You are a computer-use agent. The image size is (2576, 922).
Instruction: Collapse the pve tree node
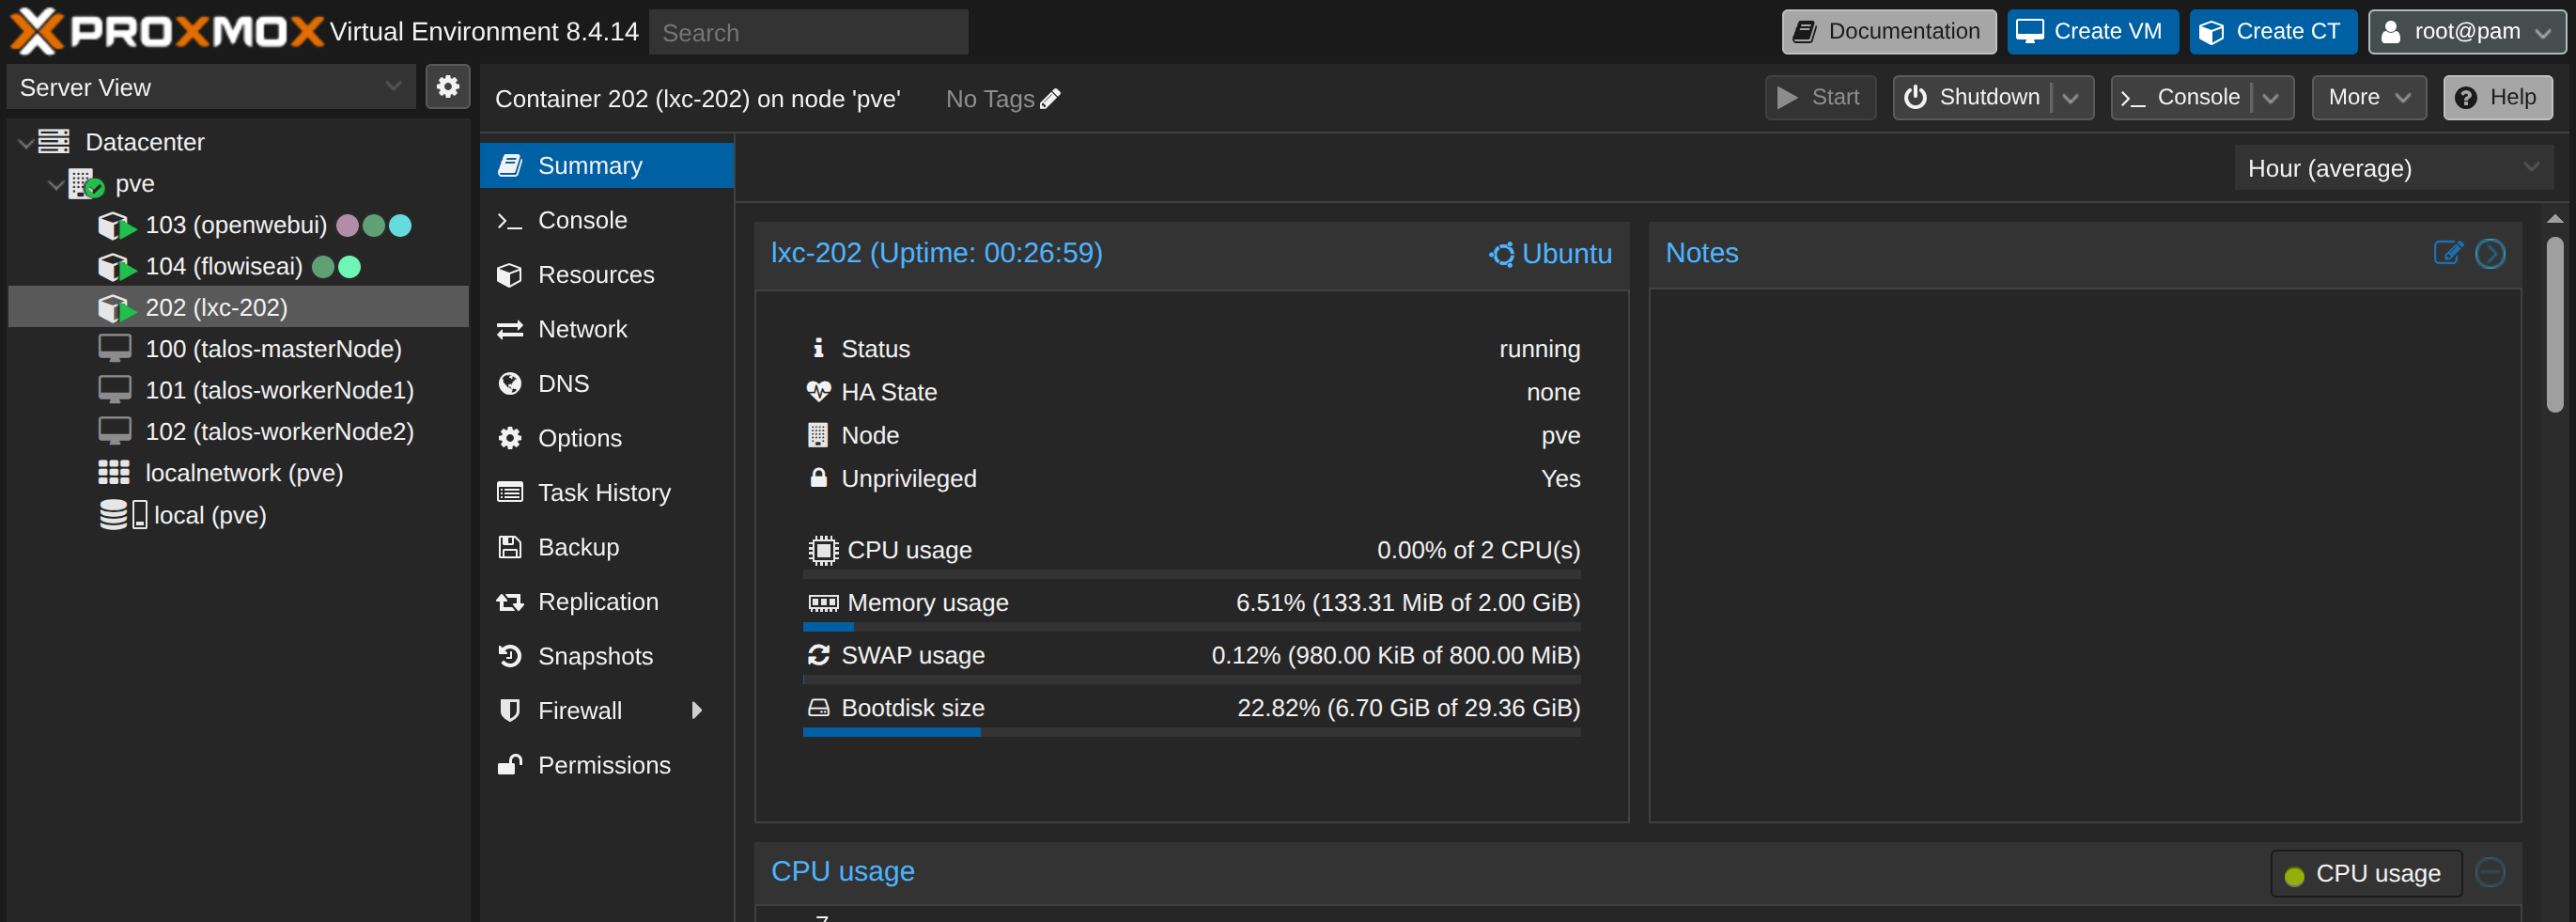tap(56, 184)
